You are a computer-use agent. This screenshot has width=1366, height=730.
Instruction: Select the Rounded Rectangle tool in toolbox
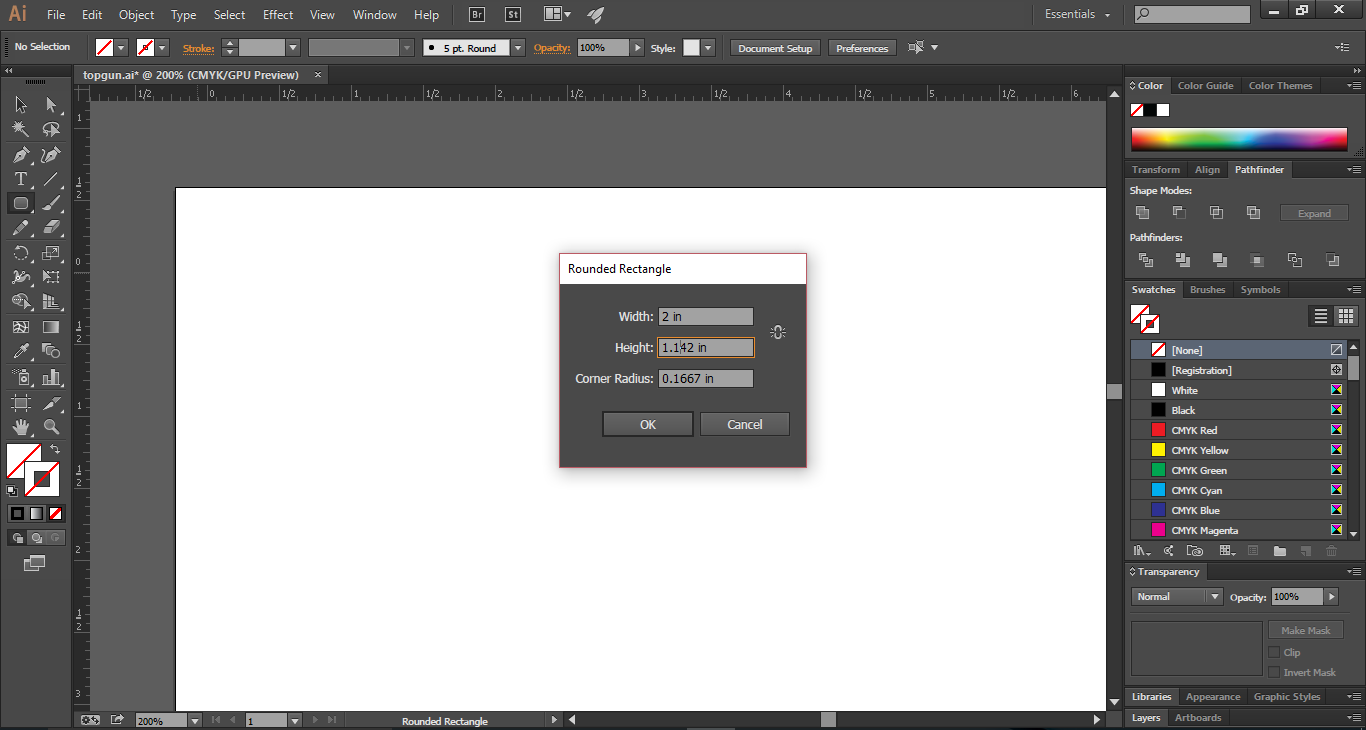click(x=21, y=203)
